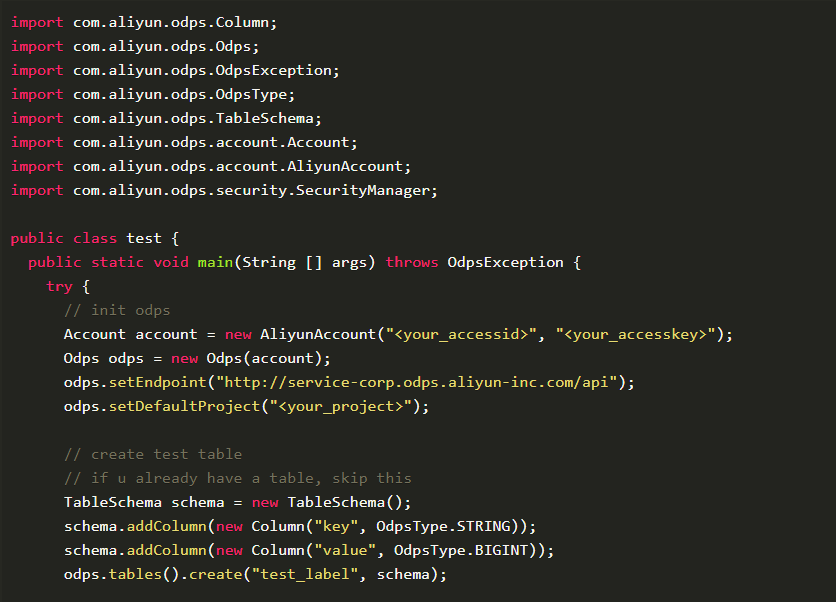Click the SecurityManager import line

[x=224, y=190]
